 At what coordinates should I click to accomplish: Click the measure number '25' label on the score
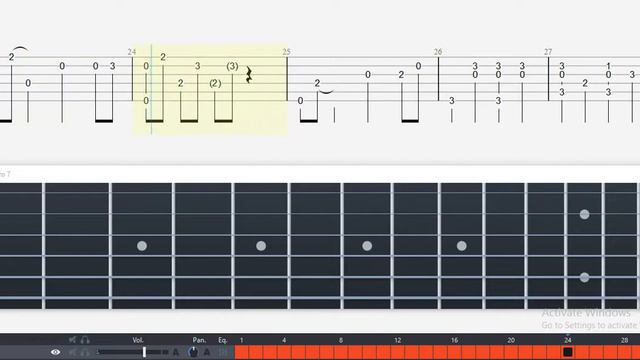(286, 52)
